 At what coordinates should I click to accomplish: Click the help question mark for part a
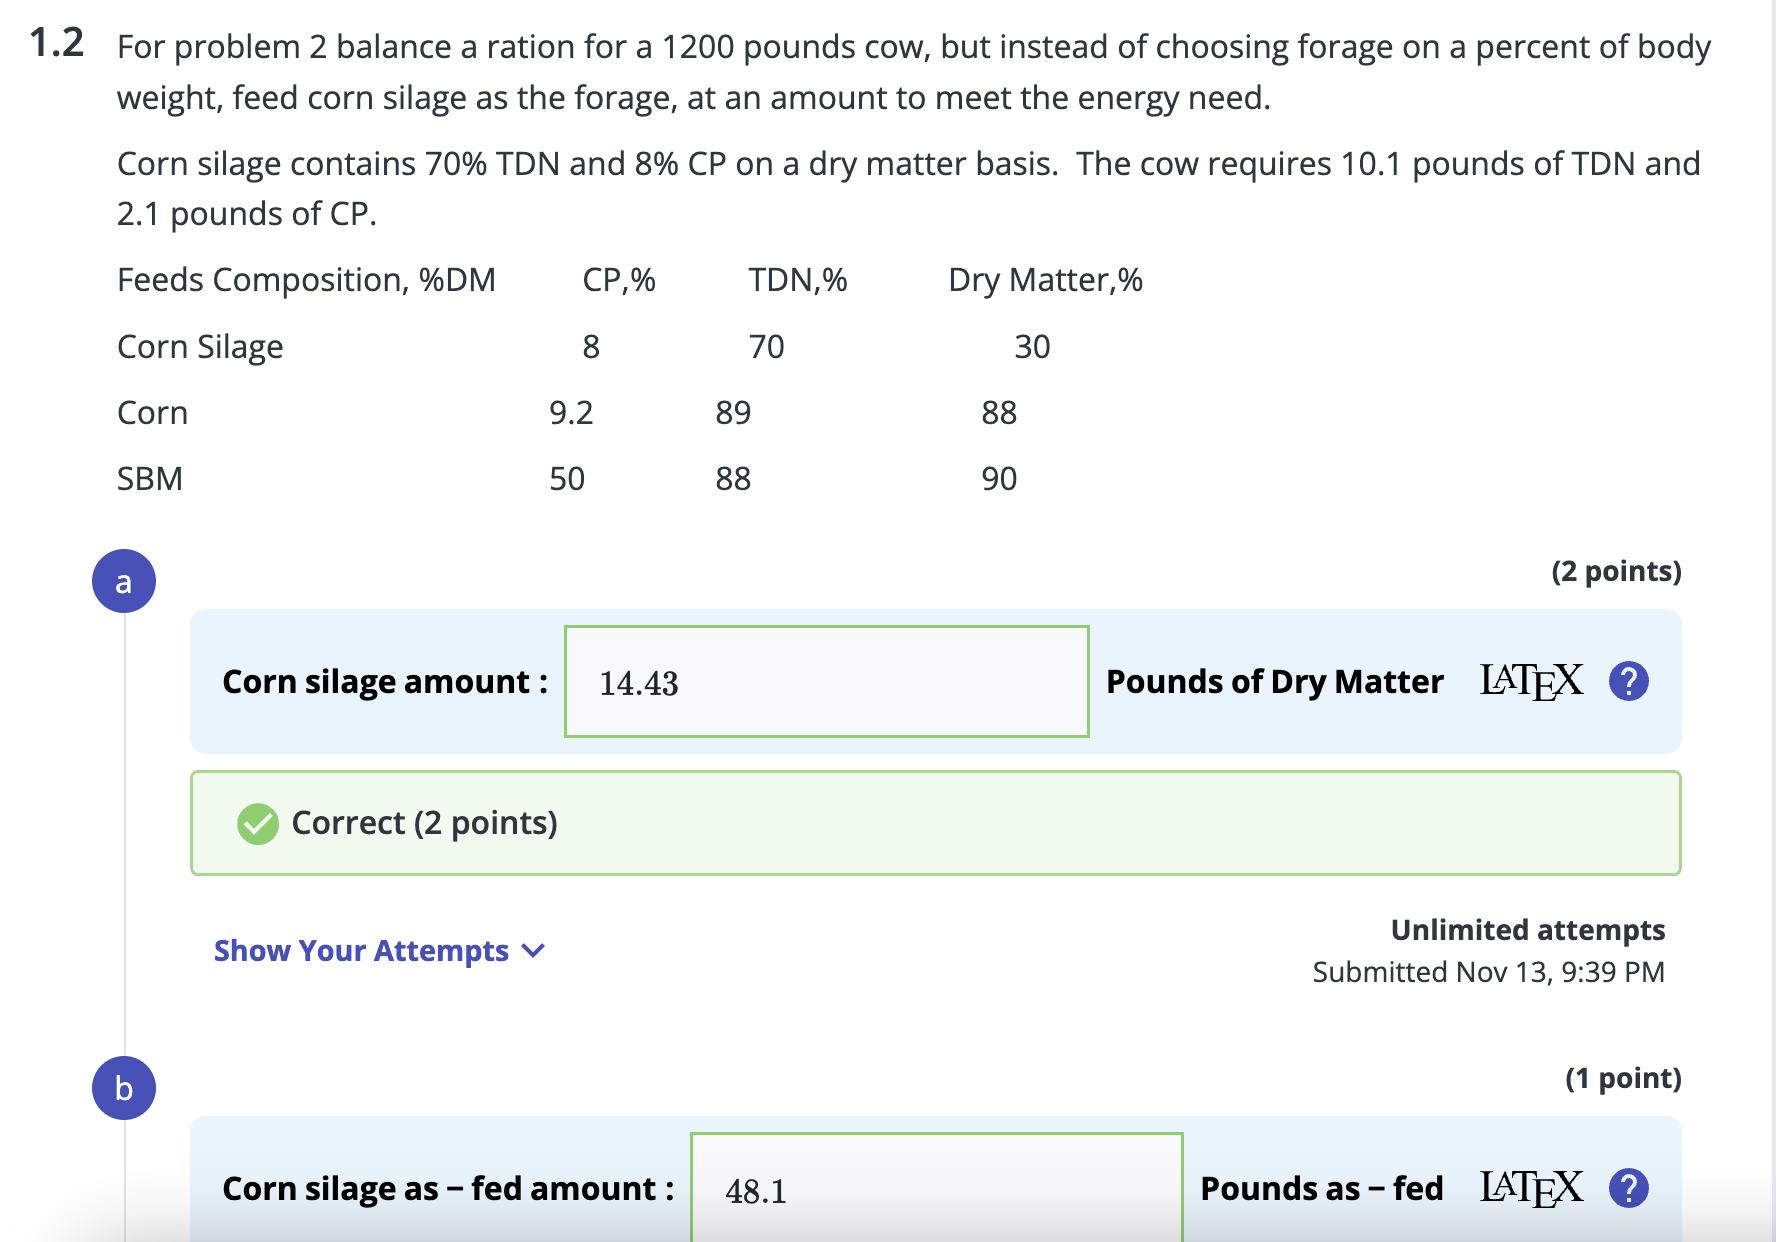1628,681
